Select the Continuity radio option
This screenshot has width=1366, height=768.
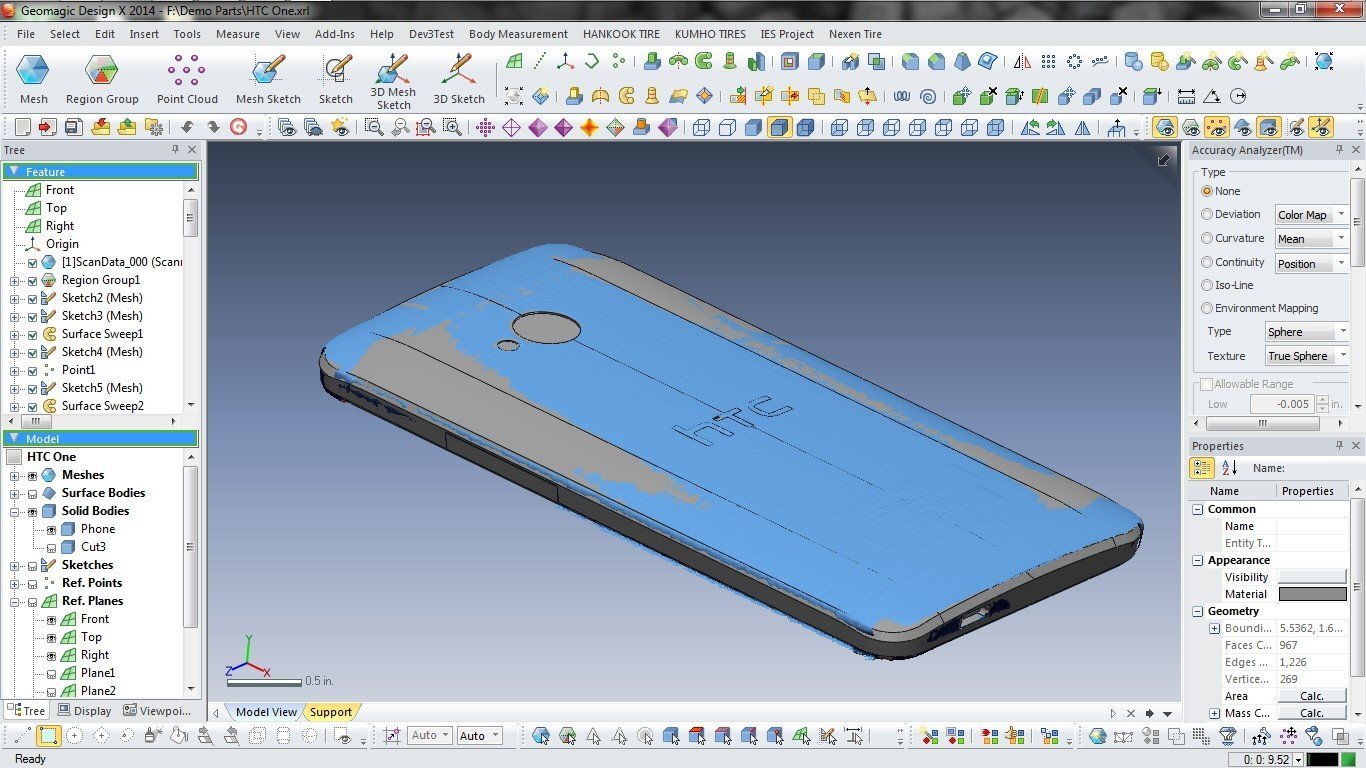[1207, 262]
